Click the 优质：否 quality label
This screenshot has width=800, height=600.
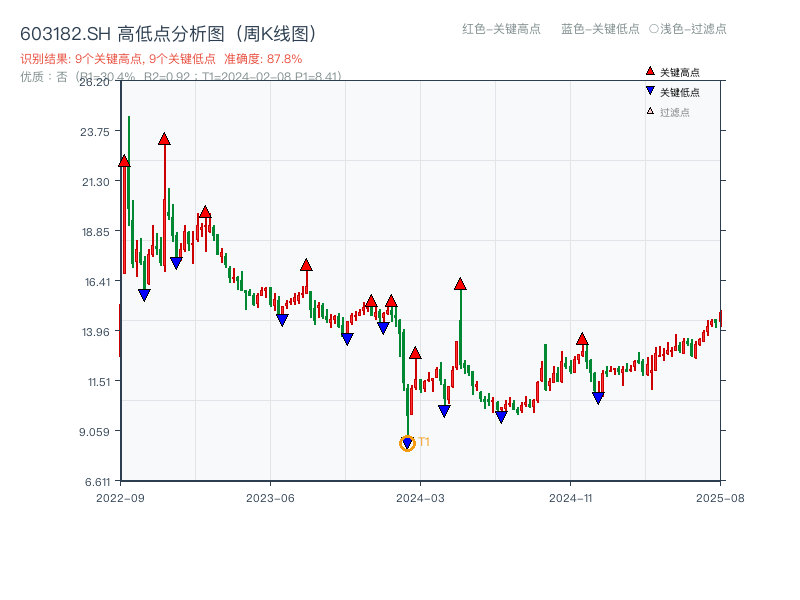click(x=40, y=77)
